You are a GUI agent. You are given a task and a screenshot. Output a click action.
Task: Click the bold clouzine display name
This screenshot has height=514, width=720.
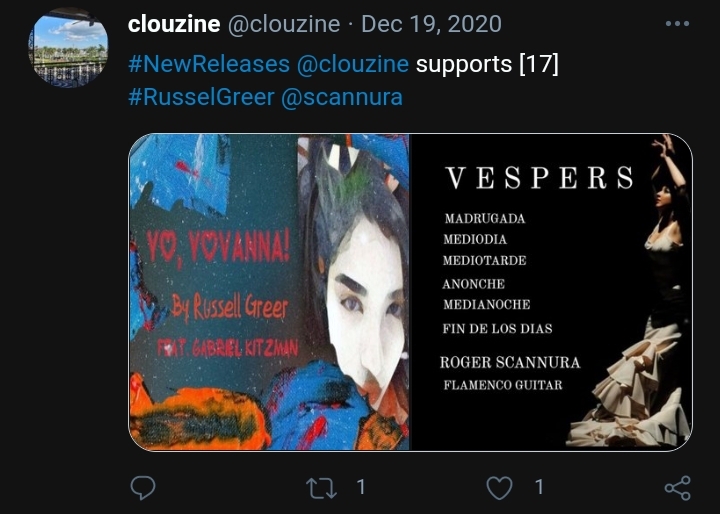(174, 24)
